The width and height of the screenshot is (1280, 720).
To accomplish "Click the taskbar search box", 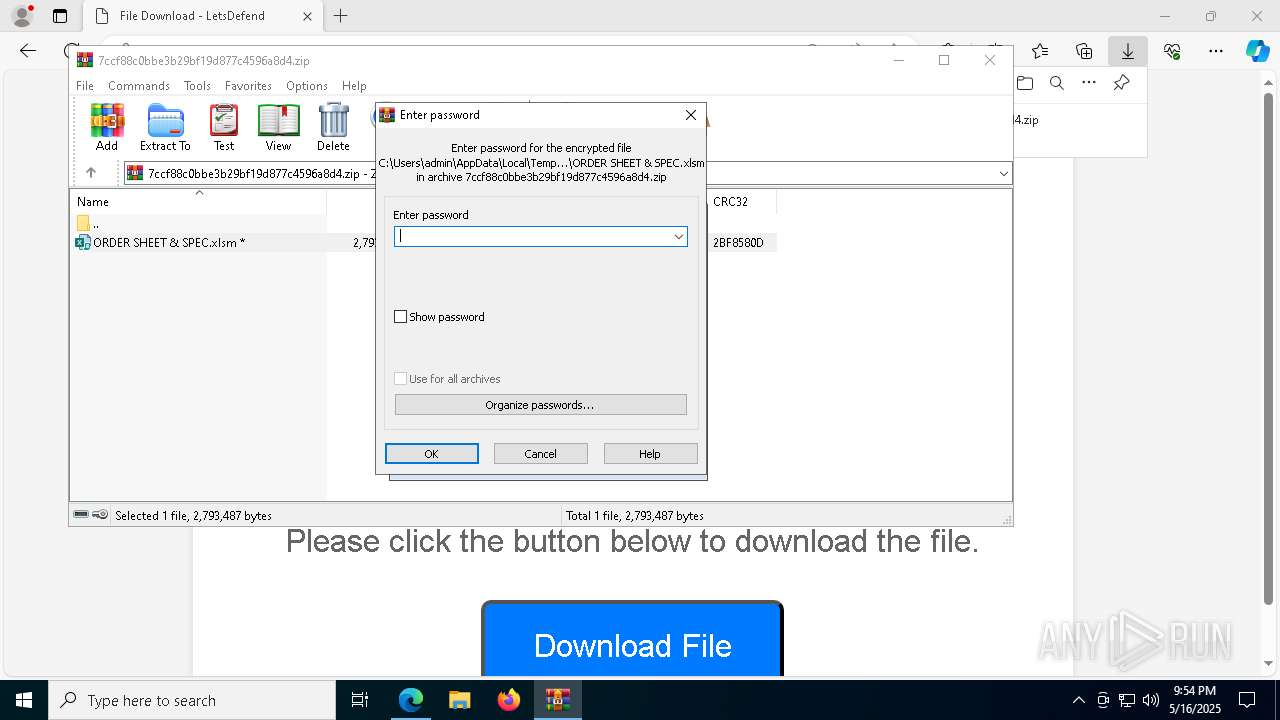I will pos(192,700).
